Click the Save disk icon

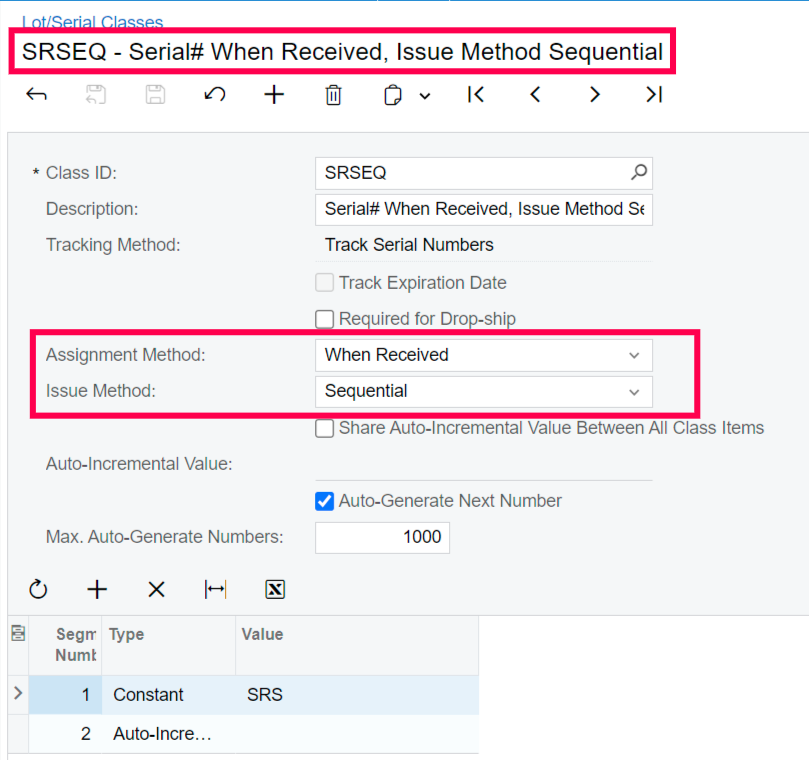155,95
